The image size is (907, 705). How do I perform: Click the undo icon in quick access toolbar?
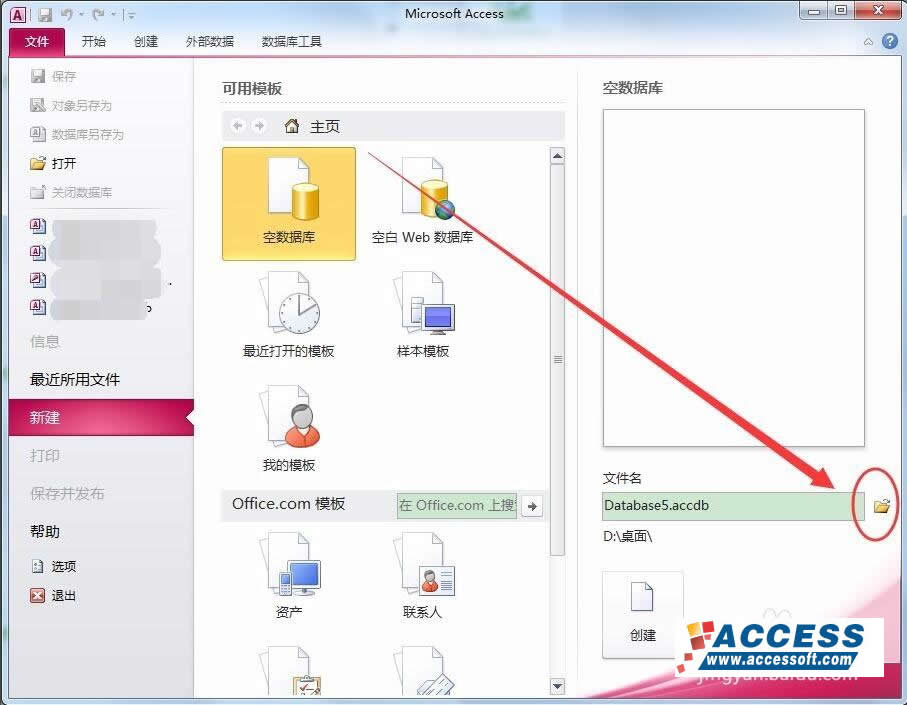click(67, 14)
